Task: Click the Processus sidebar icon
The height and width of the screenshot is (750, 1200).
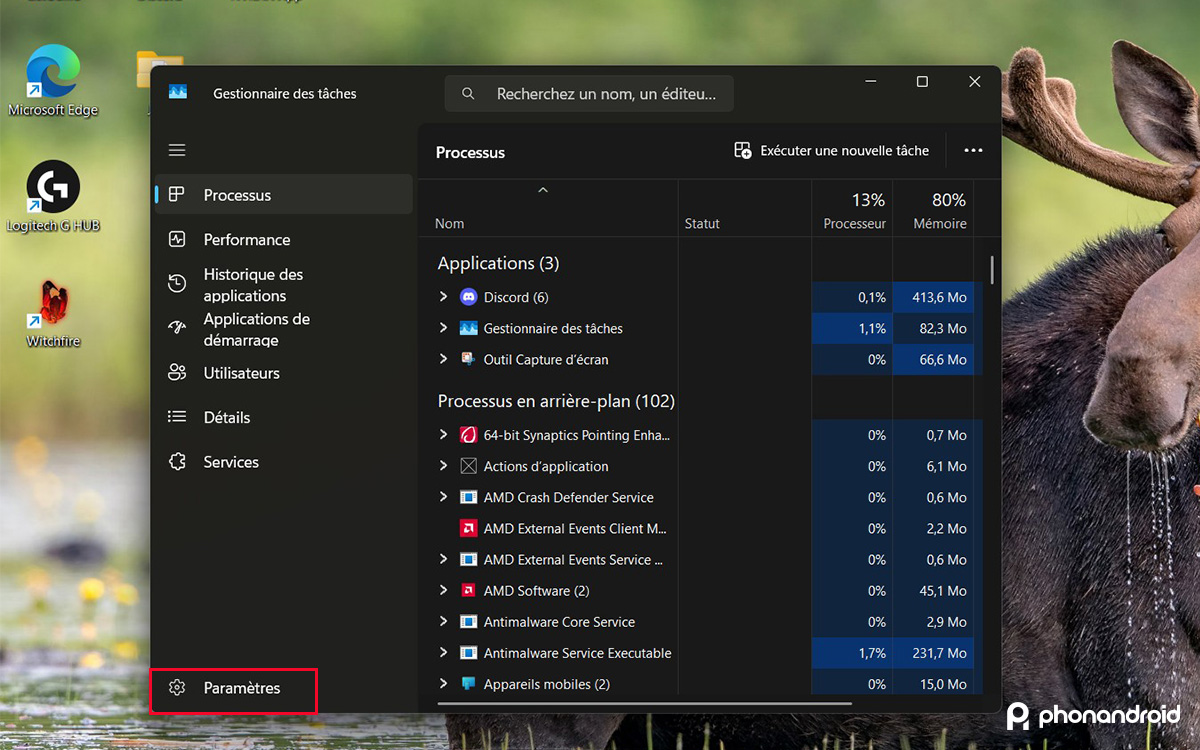Action: click(177, 194)
